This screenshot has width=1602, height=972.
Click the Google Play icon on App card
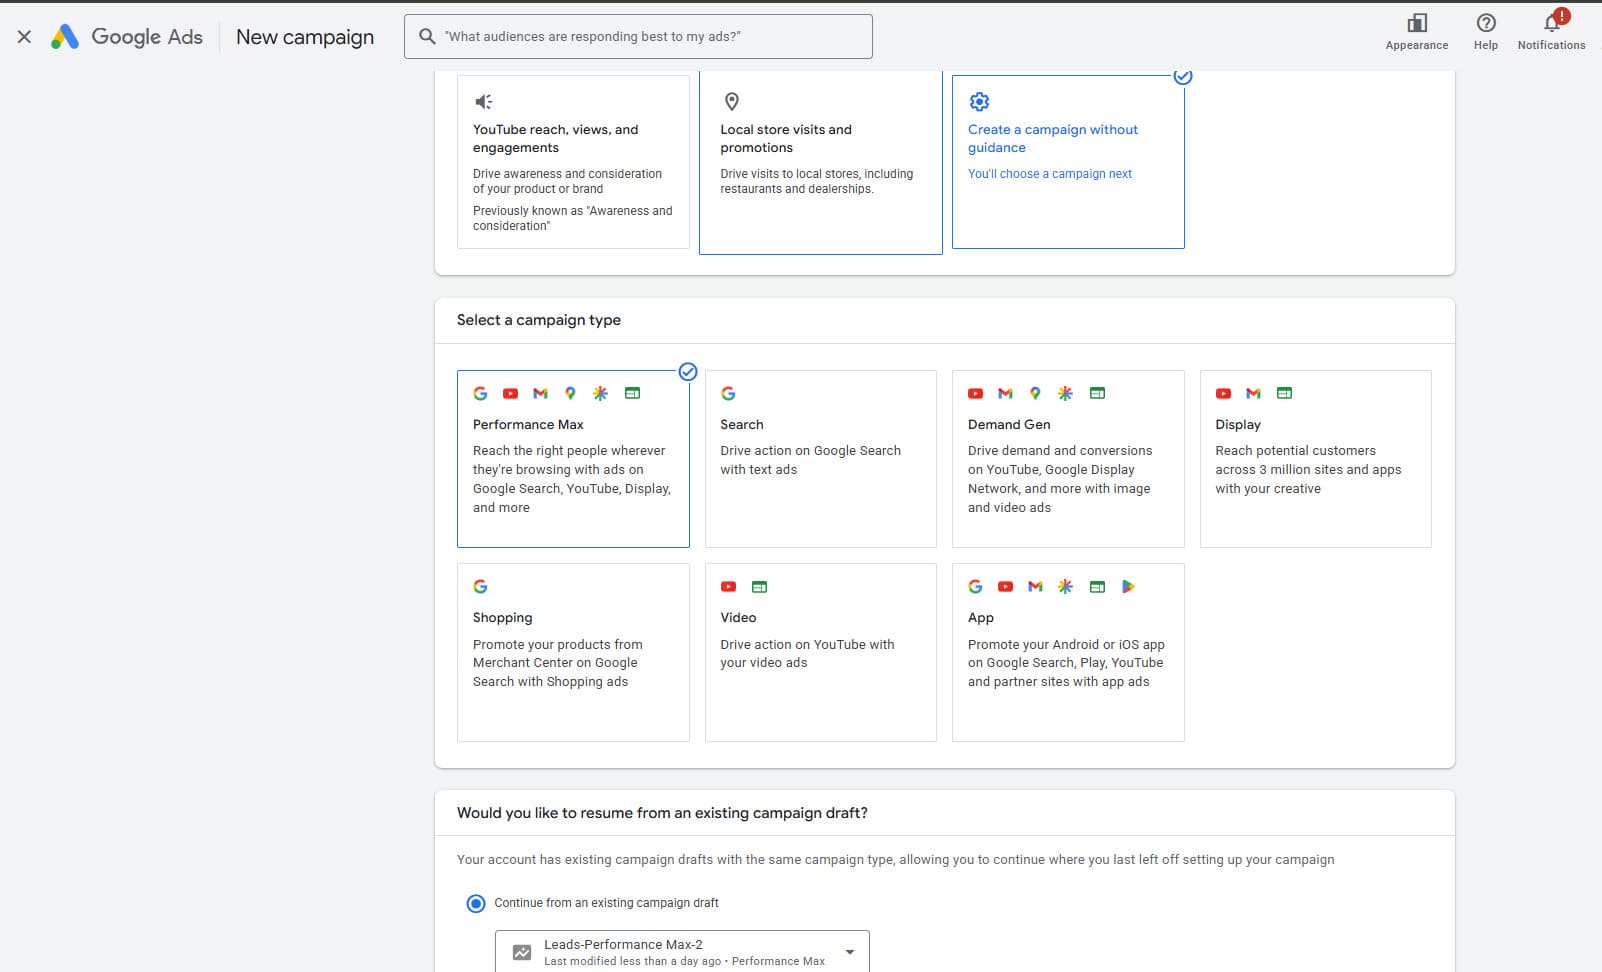1128,586
